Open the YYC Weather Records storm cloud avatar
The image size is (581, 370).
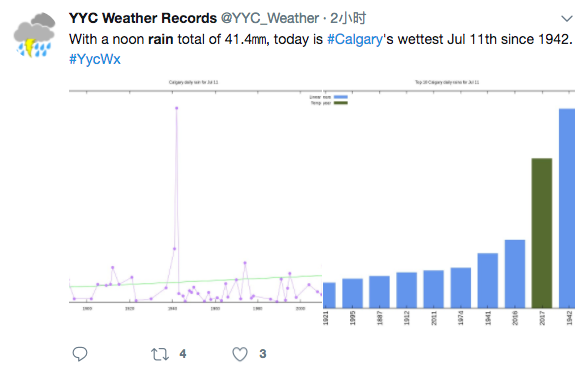pos(34,35)
